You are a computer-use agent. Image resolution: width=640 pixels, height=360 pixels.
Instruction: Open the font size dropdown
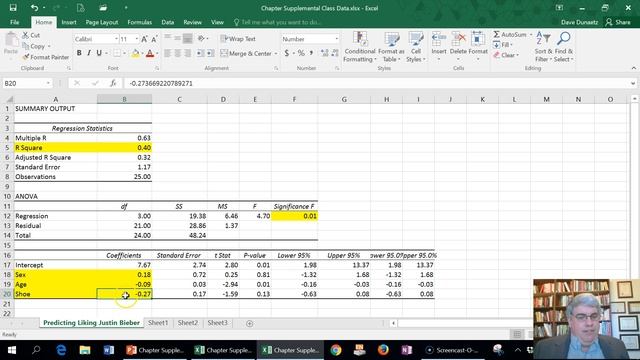[137, 39]
